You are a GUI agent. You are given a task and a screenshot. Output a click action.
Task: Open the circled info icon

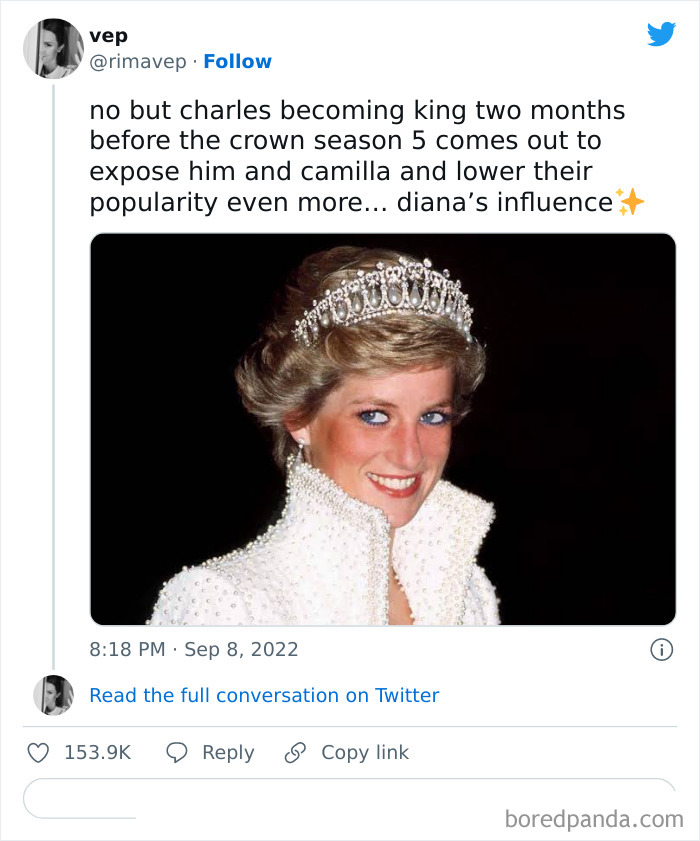tap(661, 650)
